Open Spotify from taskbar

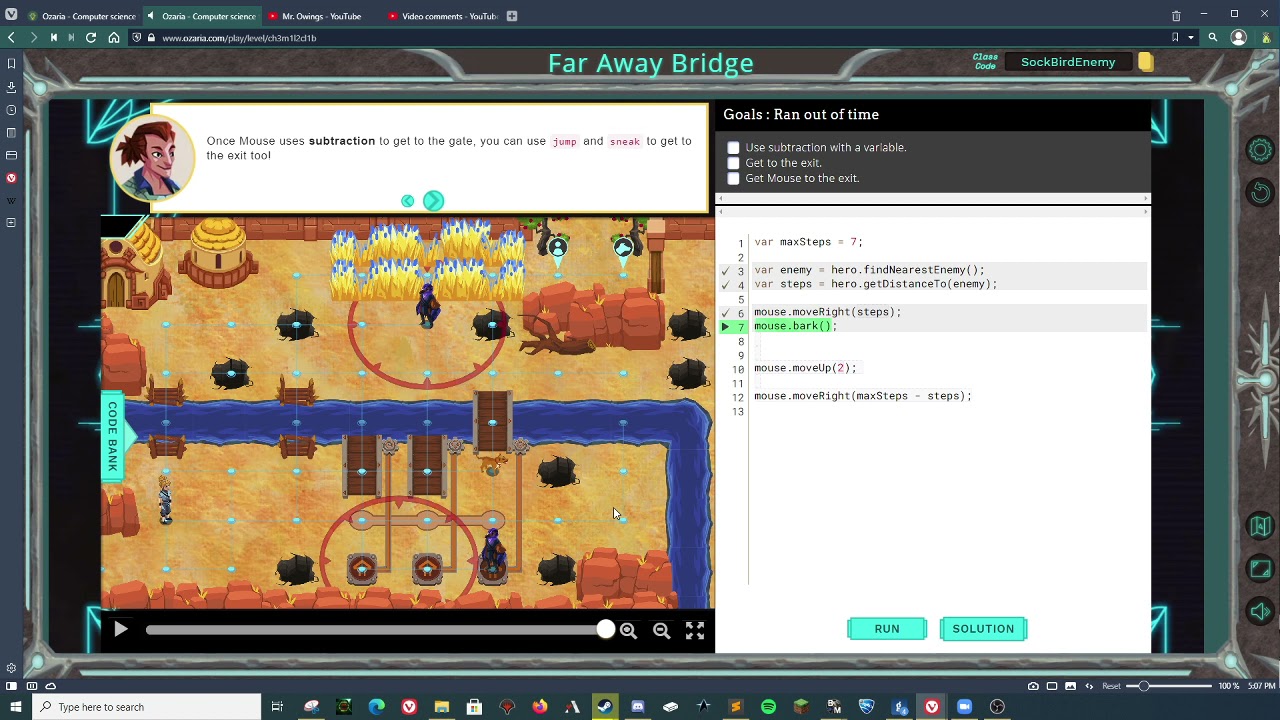(x=768, y=707)
